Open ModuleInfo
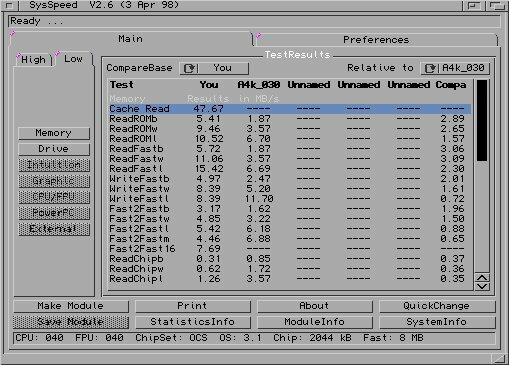 click(x=314, y=322)
